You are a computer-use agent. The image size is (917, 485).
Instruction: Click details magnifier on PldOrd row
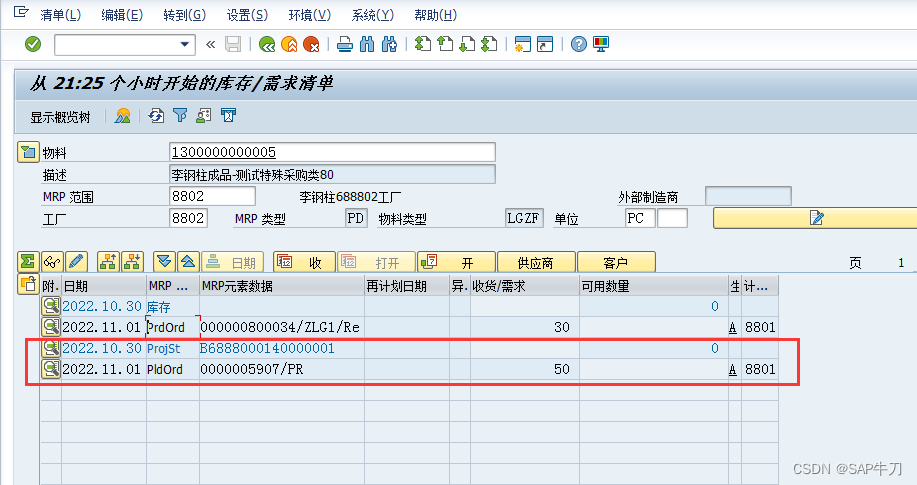[51, 369]
